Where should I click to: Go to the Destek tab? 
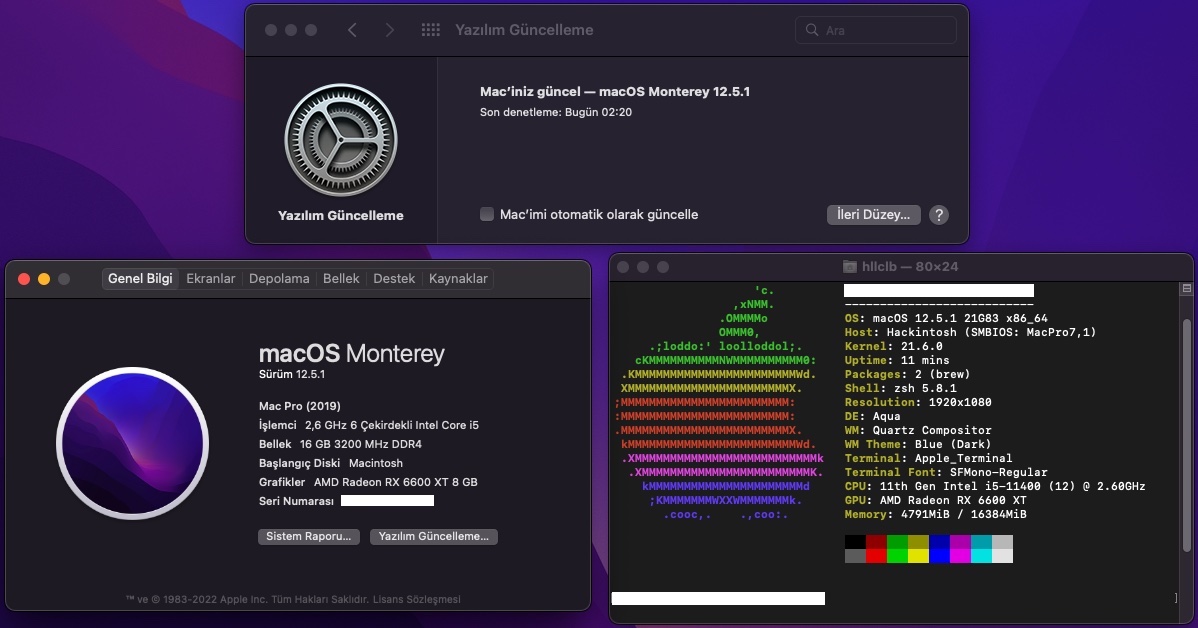[394, 279]
